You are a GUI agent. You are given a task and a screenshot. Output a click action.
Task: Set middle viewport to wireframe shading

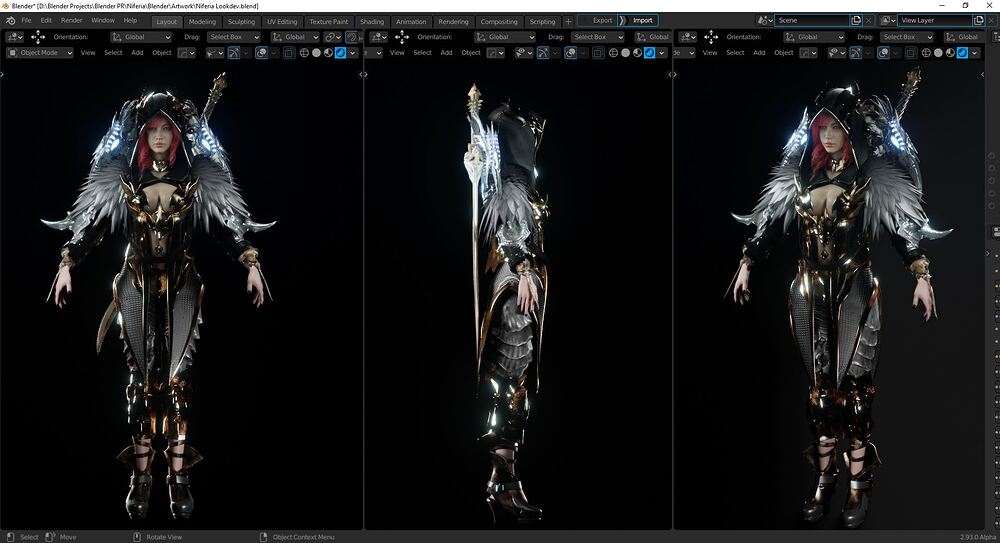[x=614, y=52]
